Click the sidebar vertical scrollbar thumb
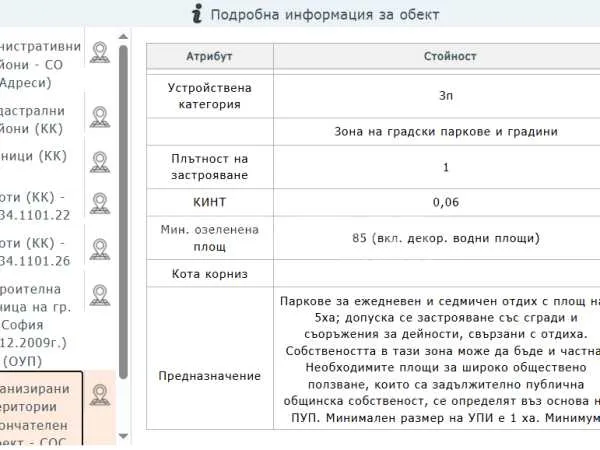The width and height of the screenshot is (600, 450). pos(123,212)
